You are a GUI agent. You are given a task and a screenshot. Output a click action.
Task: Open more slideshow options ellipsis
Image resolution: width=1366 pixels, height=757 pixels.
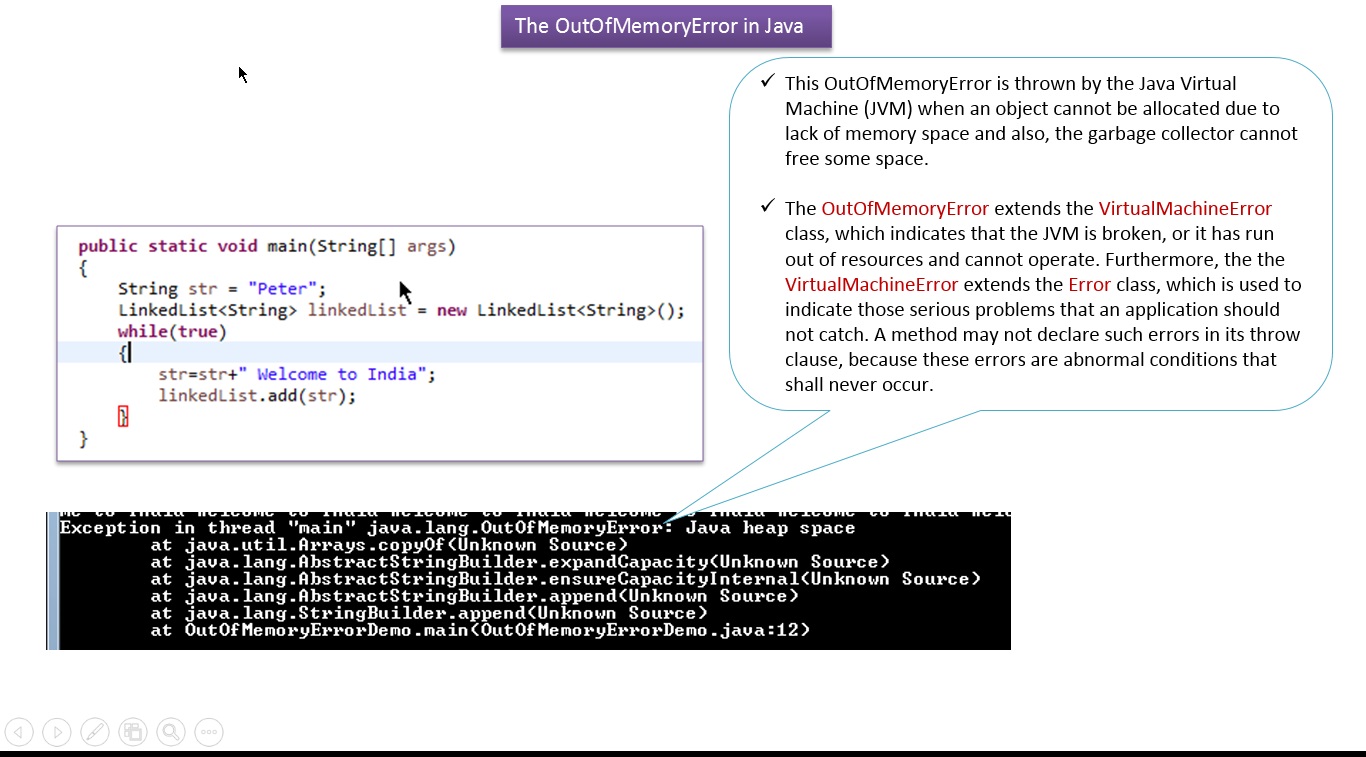pos(209,732)
